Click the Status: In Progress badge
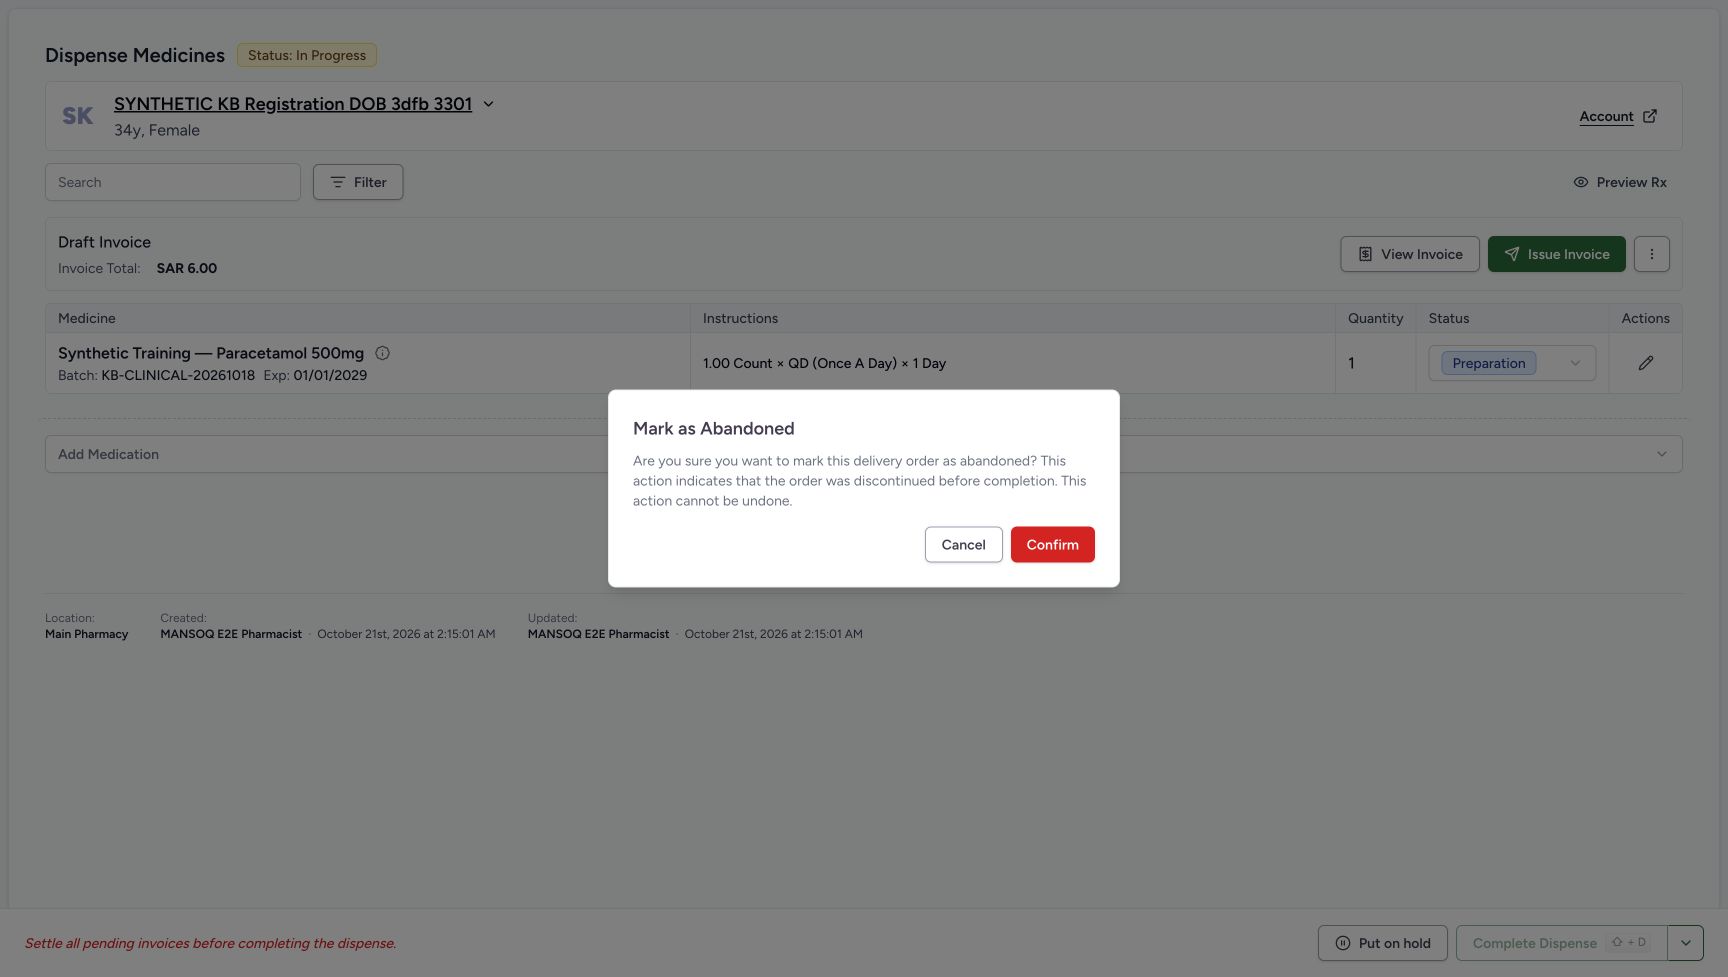The width and height of the screenshot is (1728, 977). [x=307, y=55]
